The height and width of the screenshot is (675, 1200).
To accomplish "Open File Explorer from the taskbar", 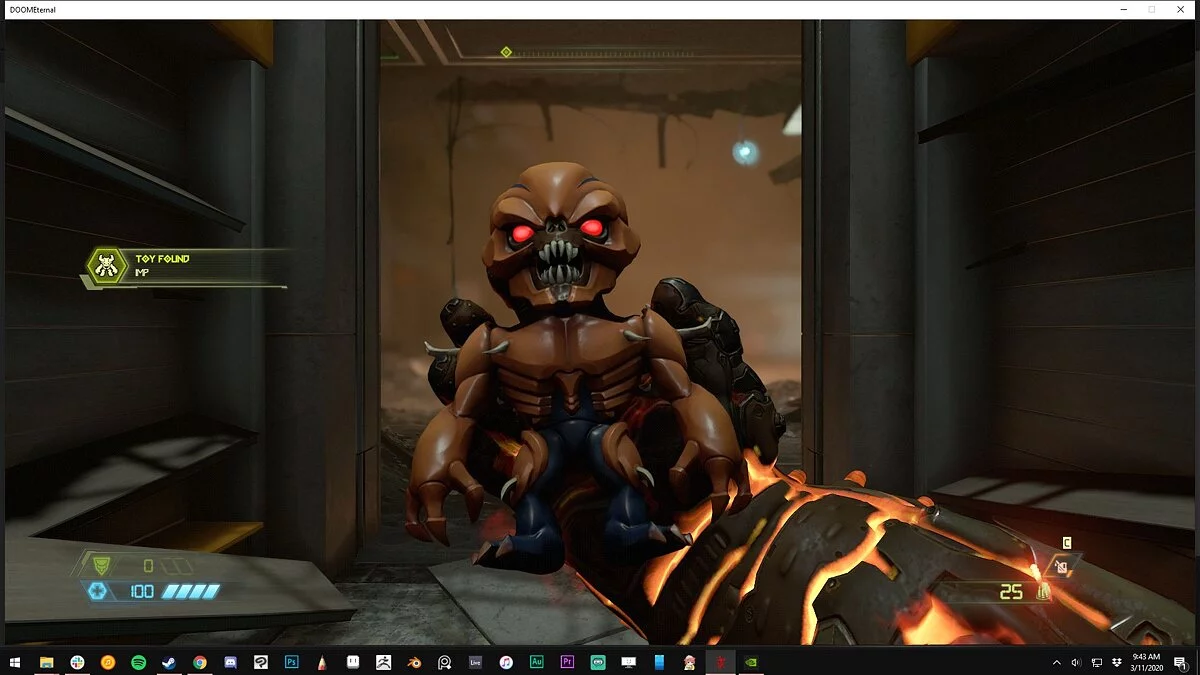I will coord(46,662).
